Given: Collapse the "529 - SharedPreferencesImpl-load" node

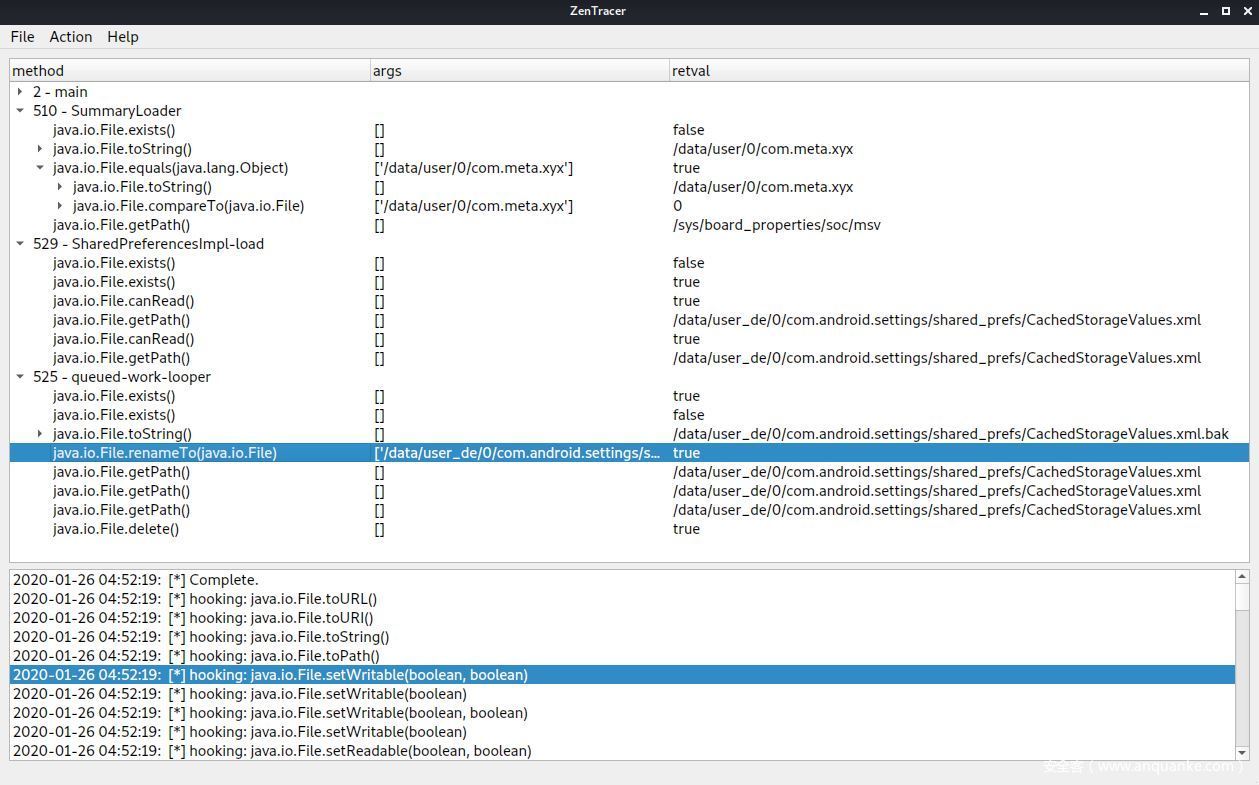Looking at the screenshot, I should pos(20,243).
